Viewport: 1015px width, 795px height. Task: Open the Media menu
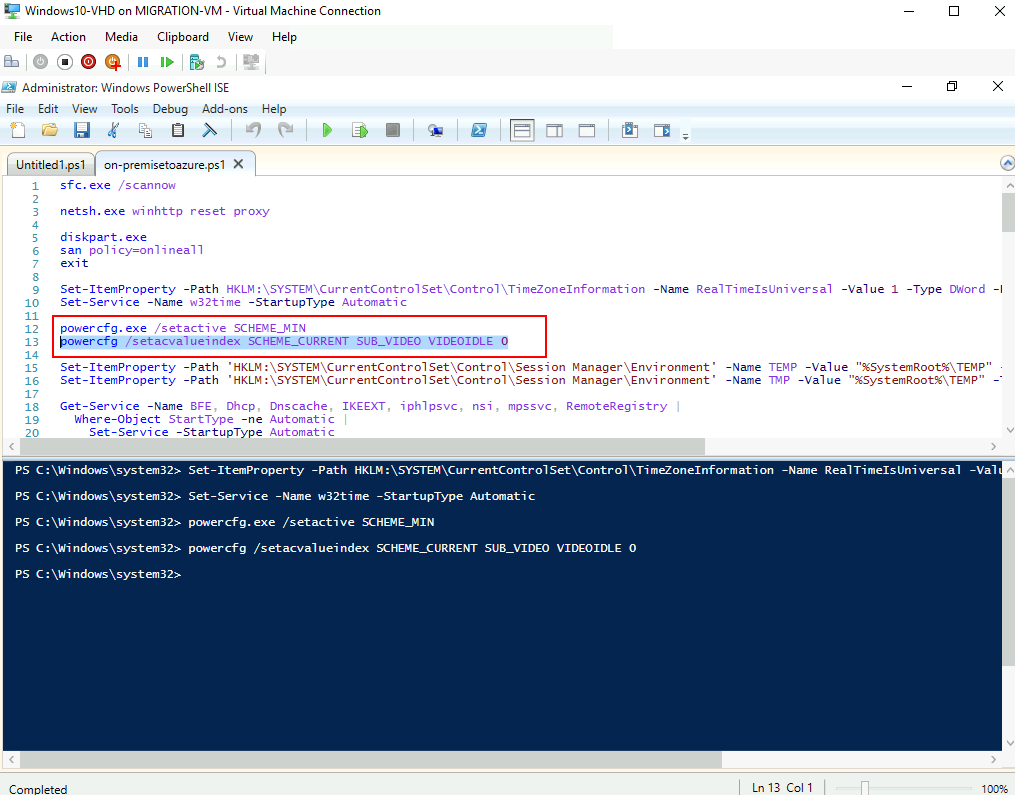(121, 37)
